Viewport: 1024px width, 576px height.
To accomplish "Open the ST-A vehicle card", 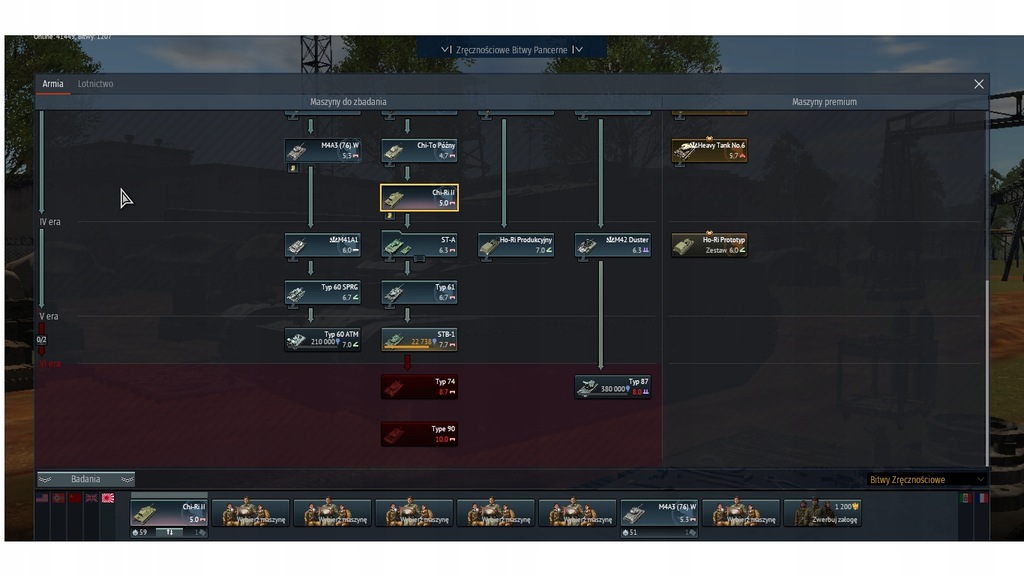I will (419, 245).
